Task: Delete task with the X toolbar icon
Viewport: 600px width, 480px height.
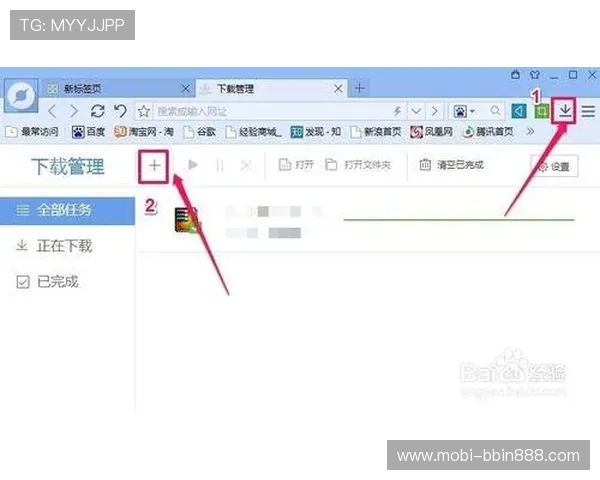Action: (246, 166)
